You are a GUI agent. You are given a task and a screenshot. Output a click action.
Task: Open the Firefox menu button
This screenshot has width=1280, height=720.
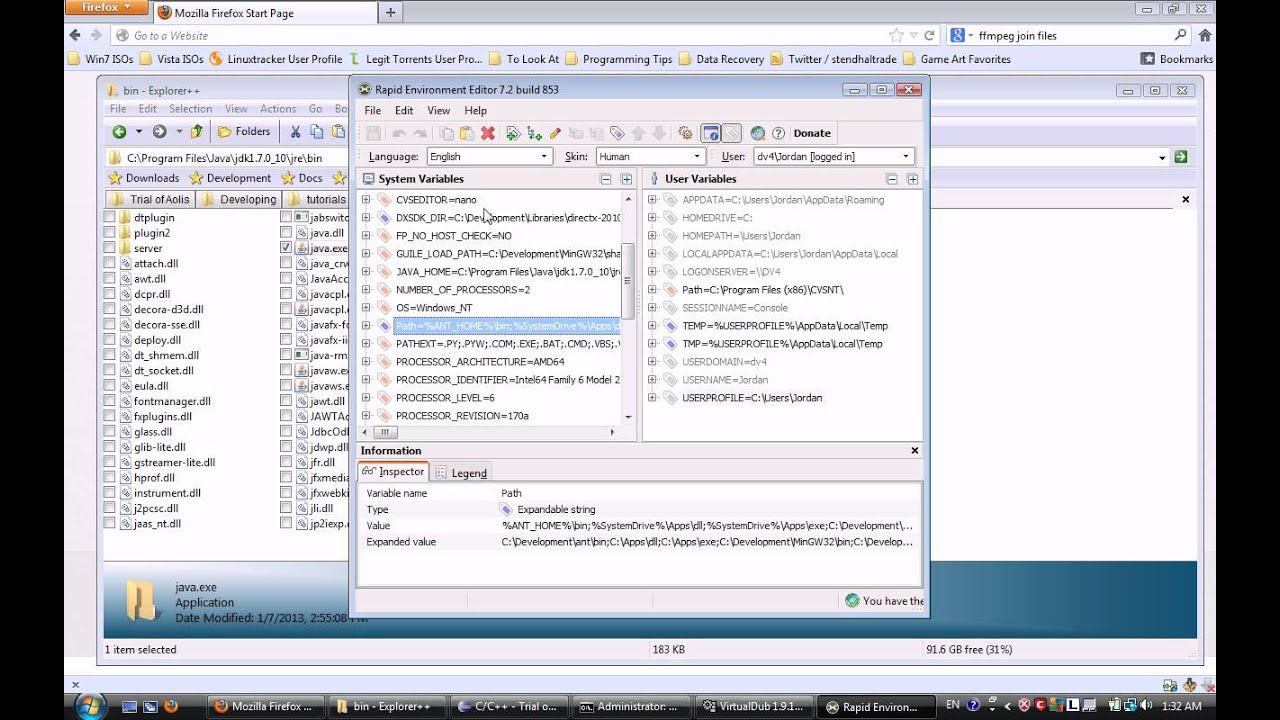106,8
